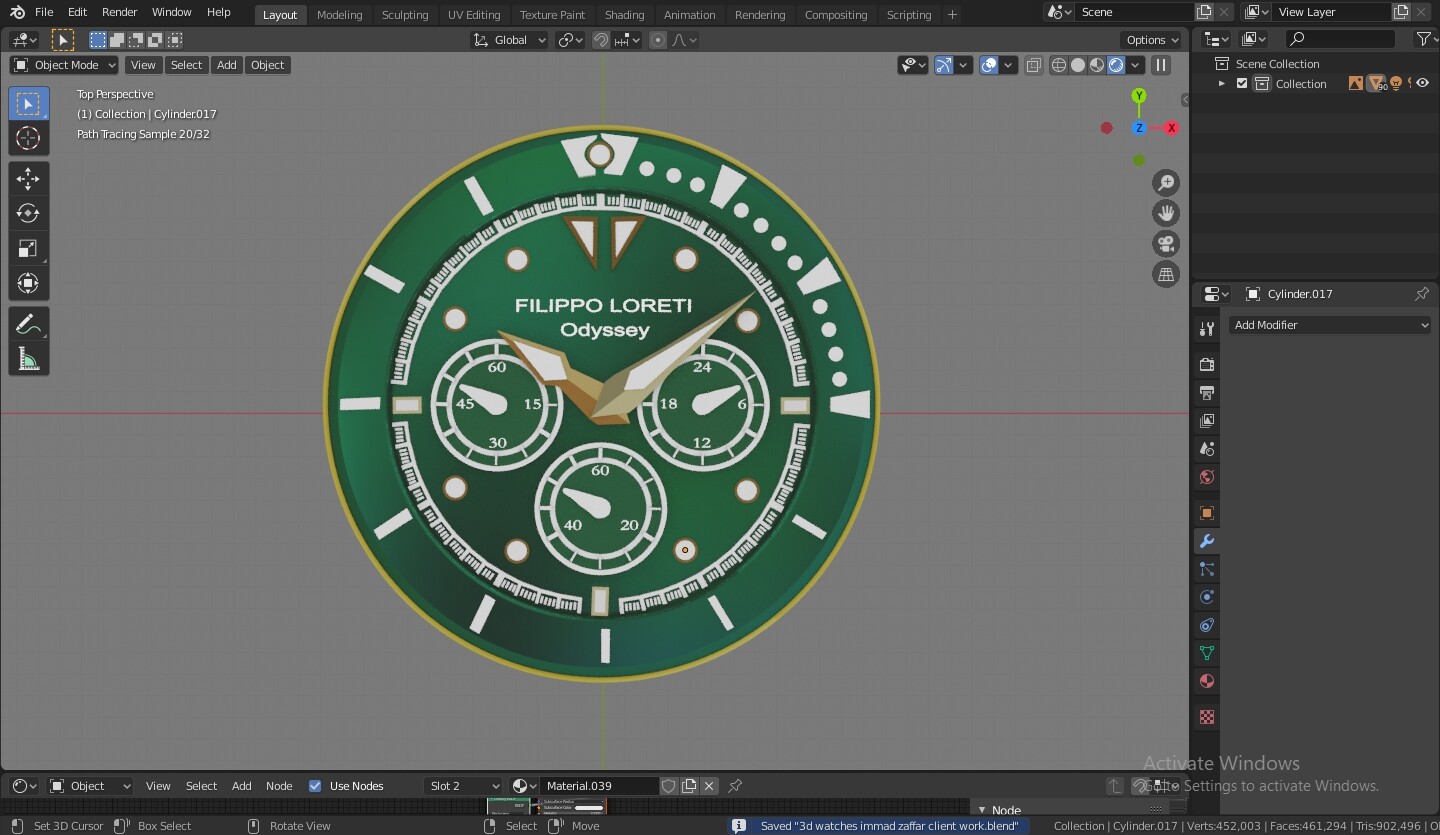Toggle Show Overlays button
The height and width of the screenshot is (835, 1440).
coord(989,65)
